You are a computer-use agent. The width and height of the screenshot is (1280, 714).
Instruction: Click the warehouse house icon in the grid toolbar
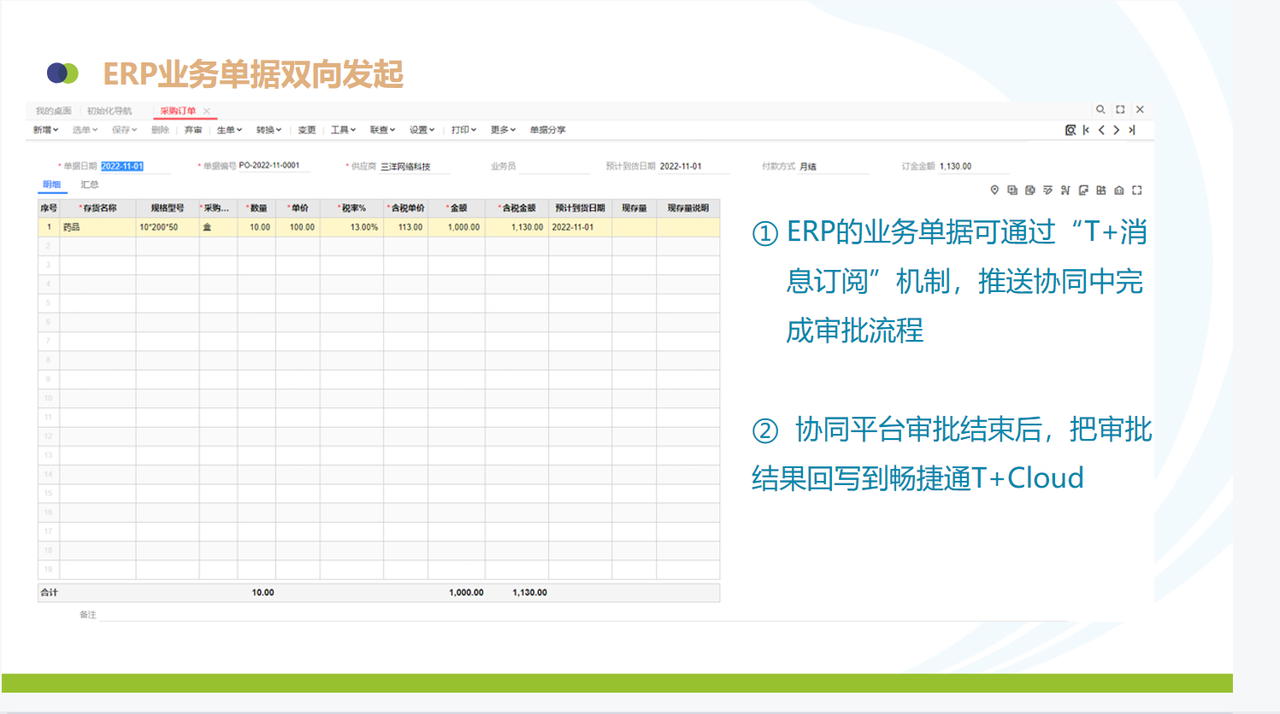coord(1119,190)
